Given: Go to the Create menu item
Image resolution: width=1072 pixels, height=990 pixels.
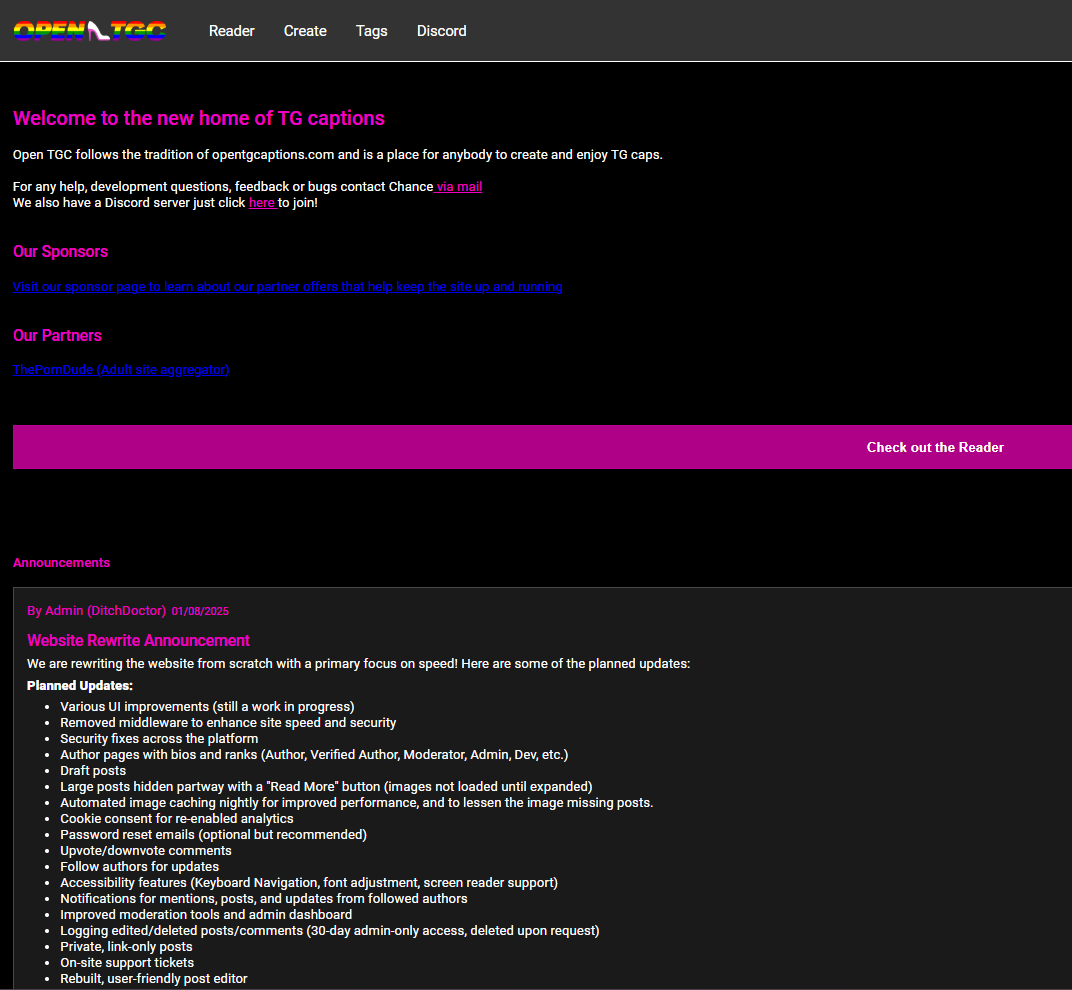Looking at the screenshot, I should [x=305, y=31].
